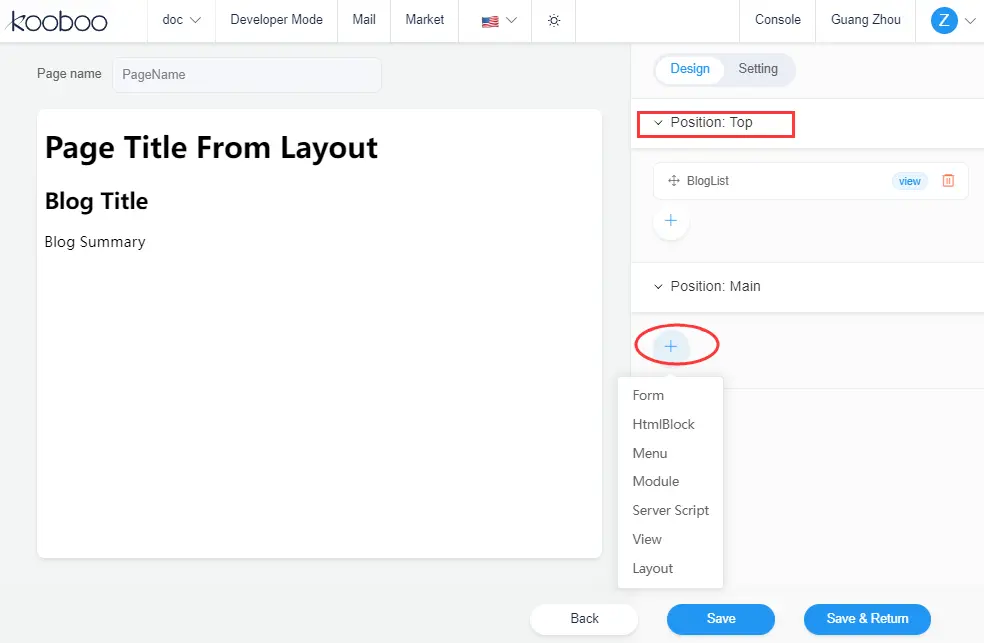Click the plus button under Position: Main
Image resolution: width=984 pixels, height=643 pixels.
tap(671, 346)
